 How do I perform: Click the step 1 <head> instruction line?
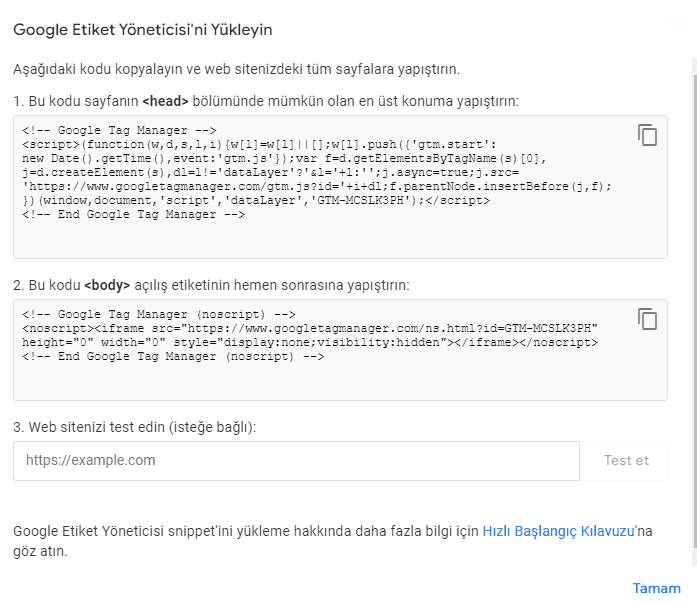click(x=266, y=101)
